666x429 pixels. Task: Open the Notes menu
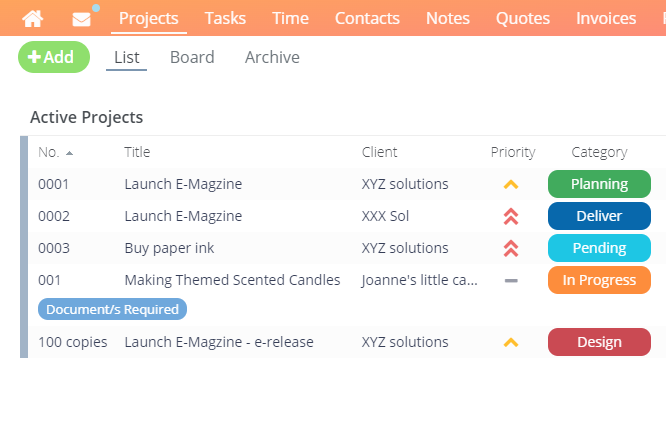click(x=448, y=18)
